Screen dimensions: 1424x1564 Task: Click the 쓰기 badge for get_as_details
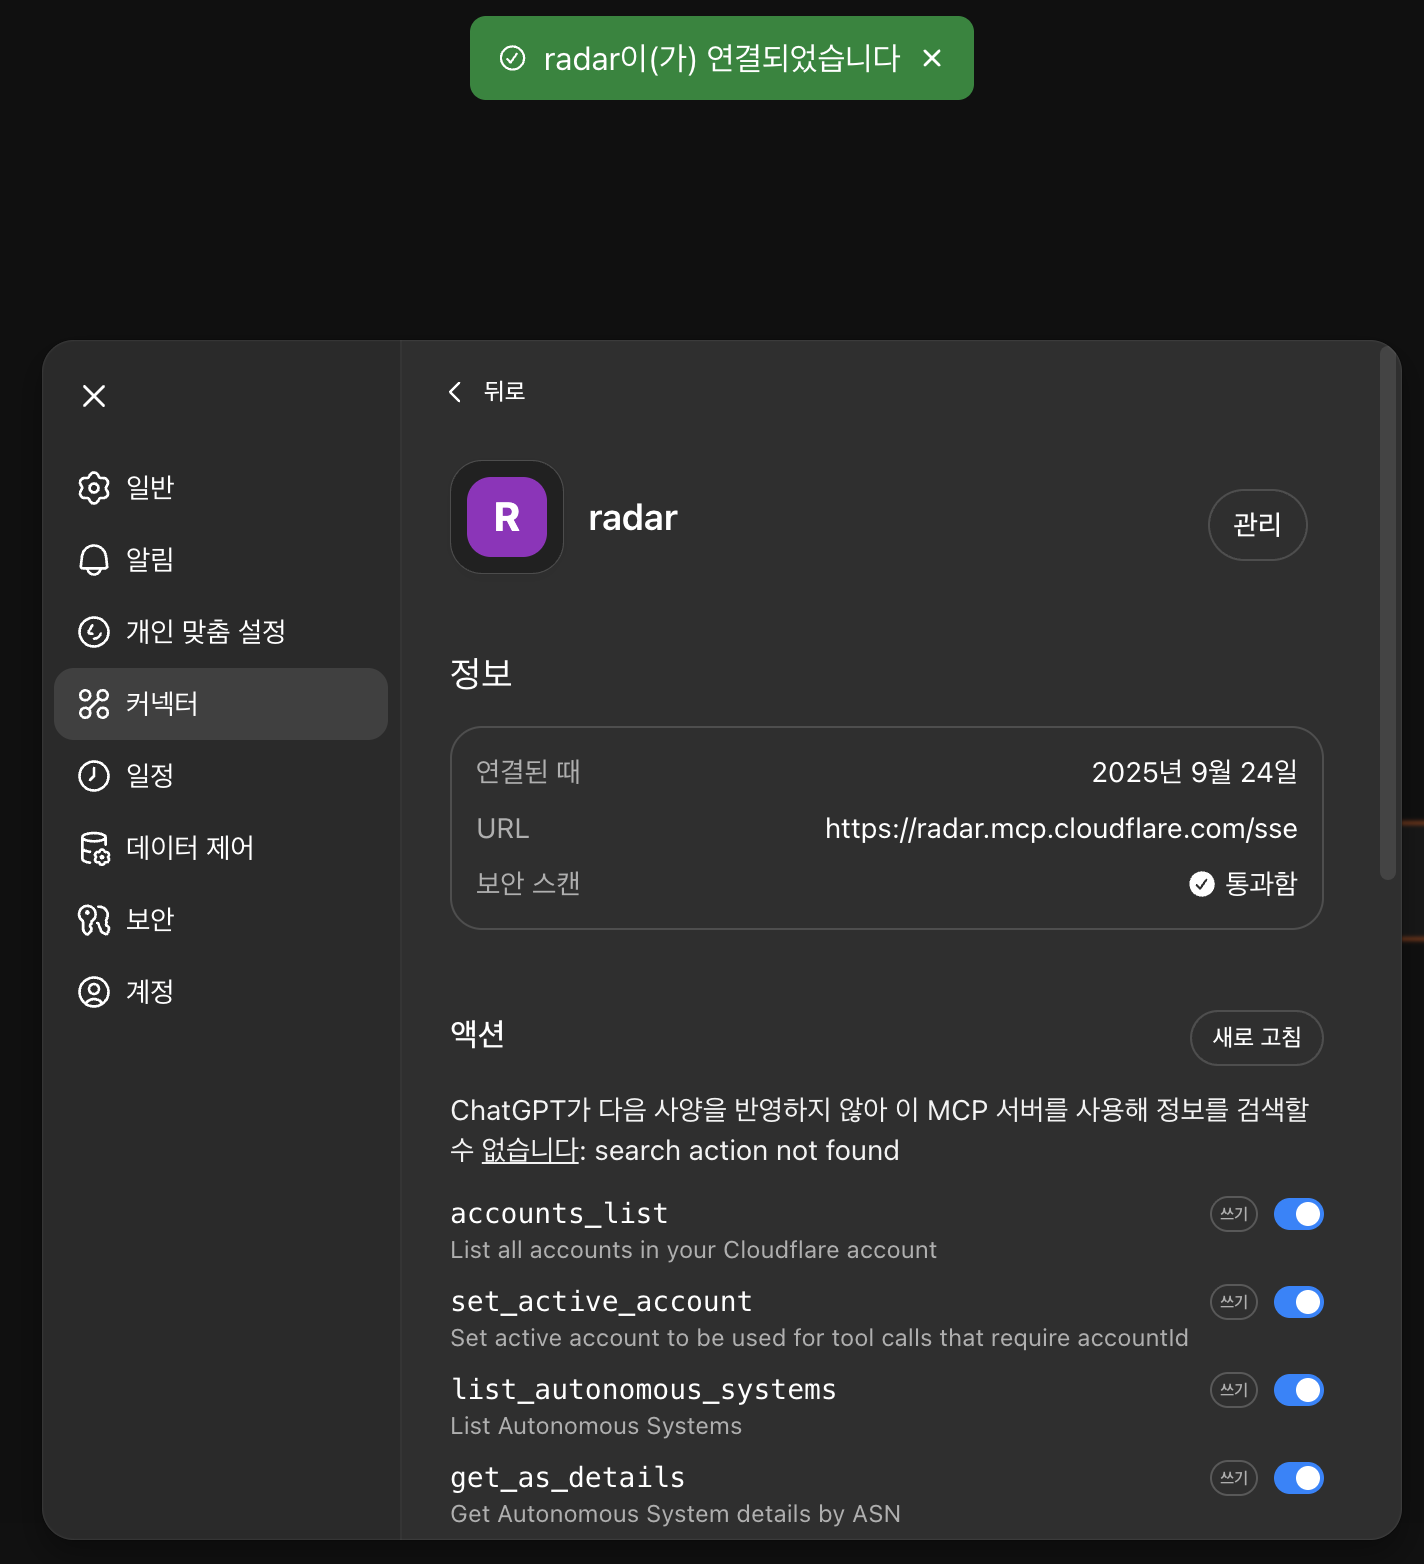tap(1234, 1478)
